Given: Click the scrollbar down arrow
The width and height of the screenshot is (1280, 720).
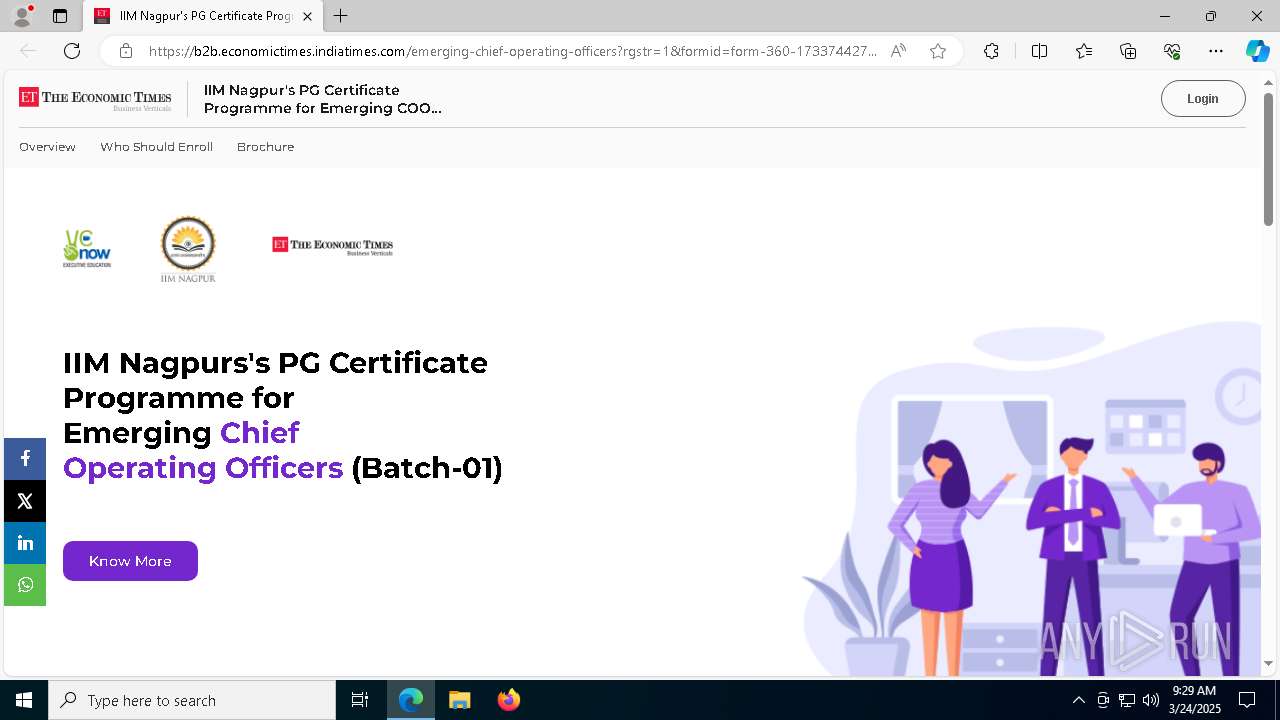Looking at the screenshot, I should tap(1268, 663).
